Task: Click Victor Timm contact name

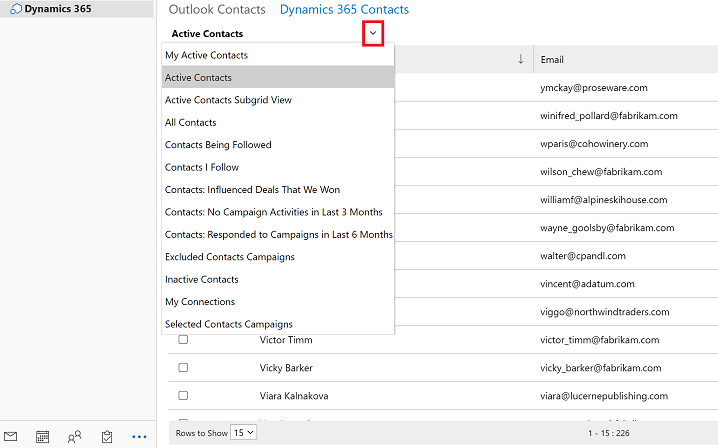Action: click(286, 340)
